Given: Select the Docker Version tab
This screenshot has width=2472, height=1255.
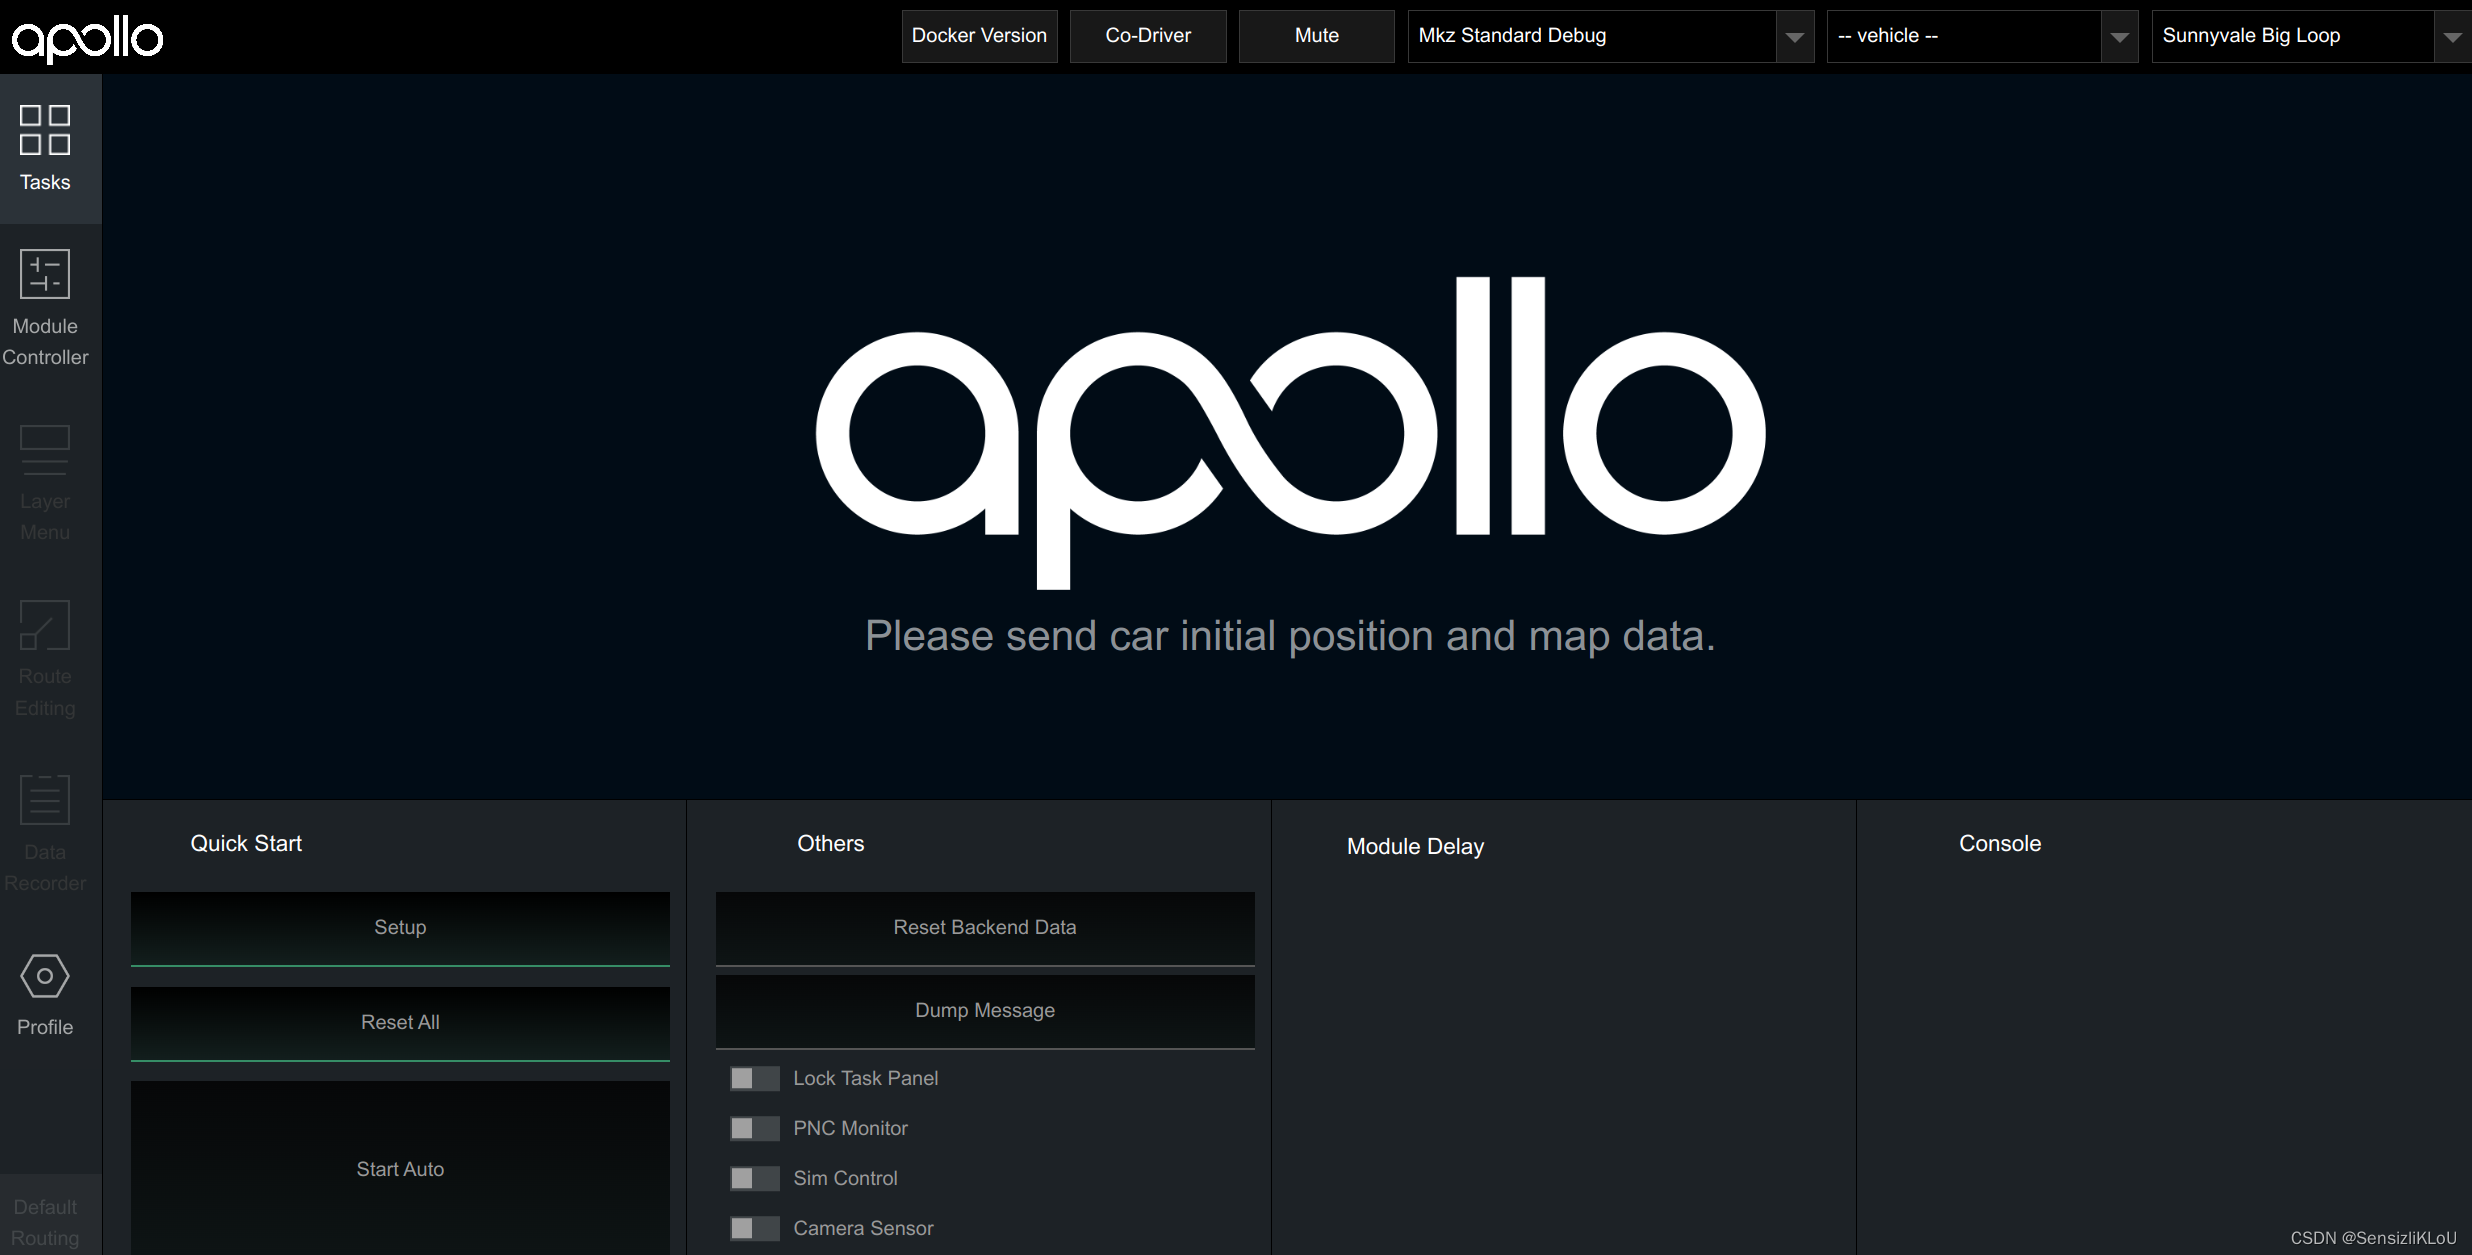Looking at the screenshot, I should [979, 35].
